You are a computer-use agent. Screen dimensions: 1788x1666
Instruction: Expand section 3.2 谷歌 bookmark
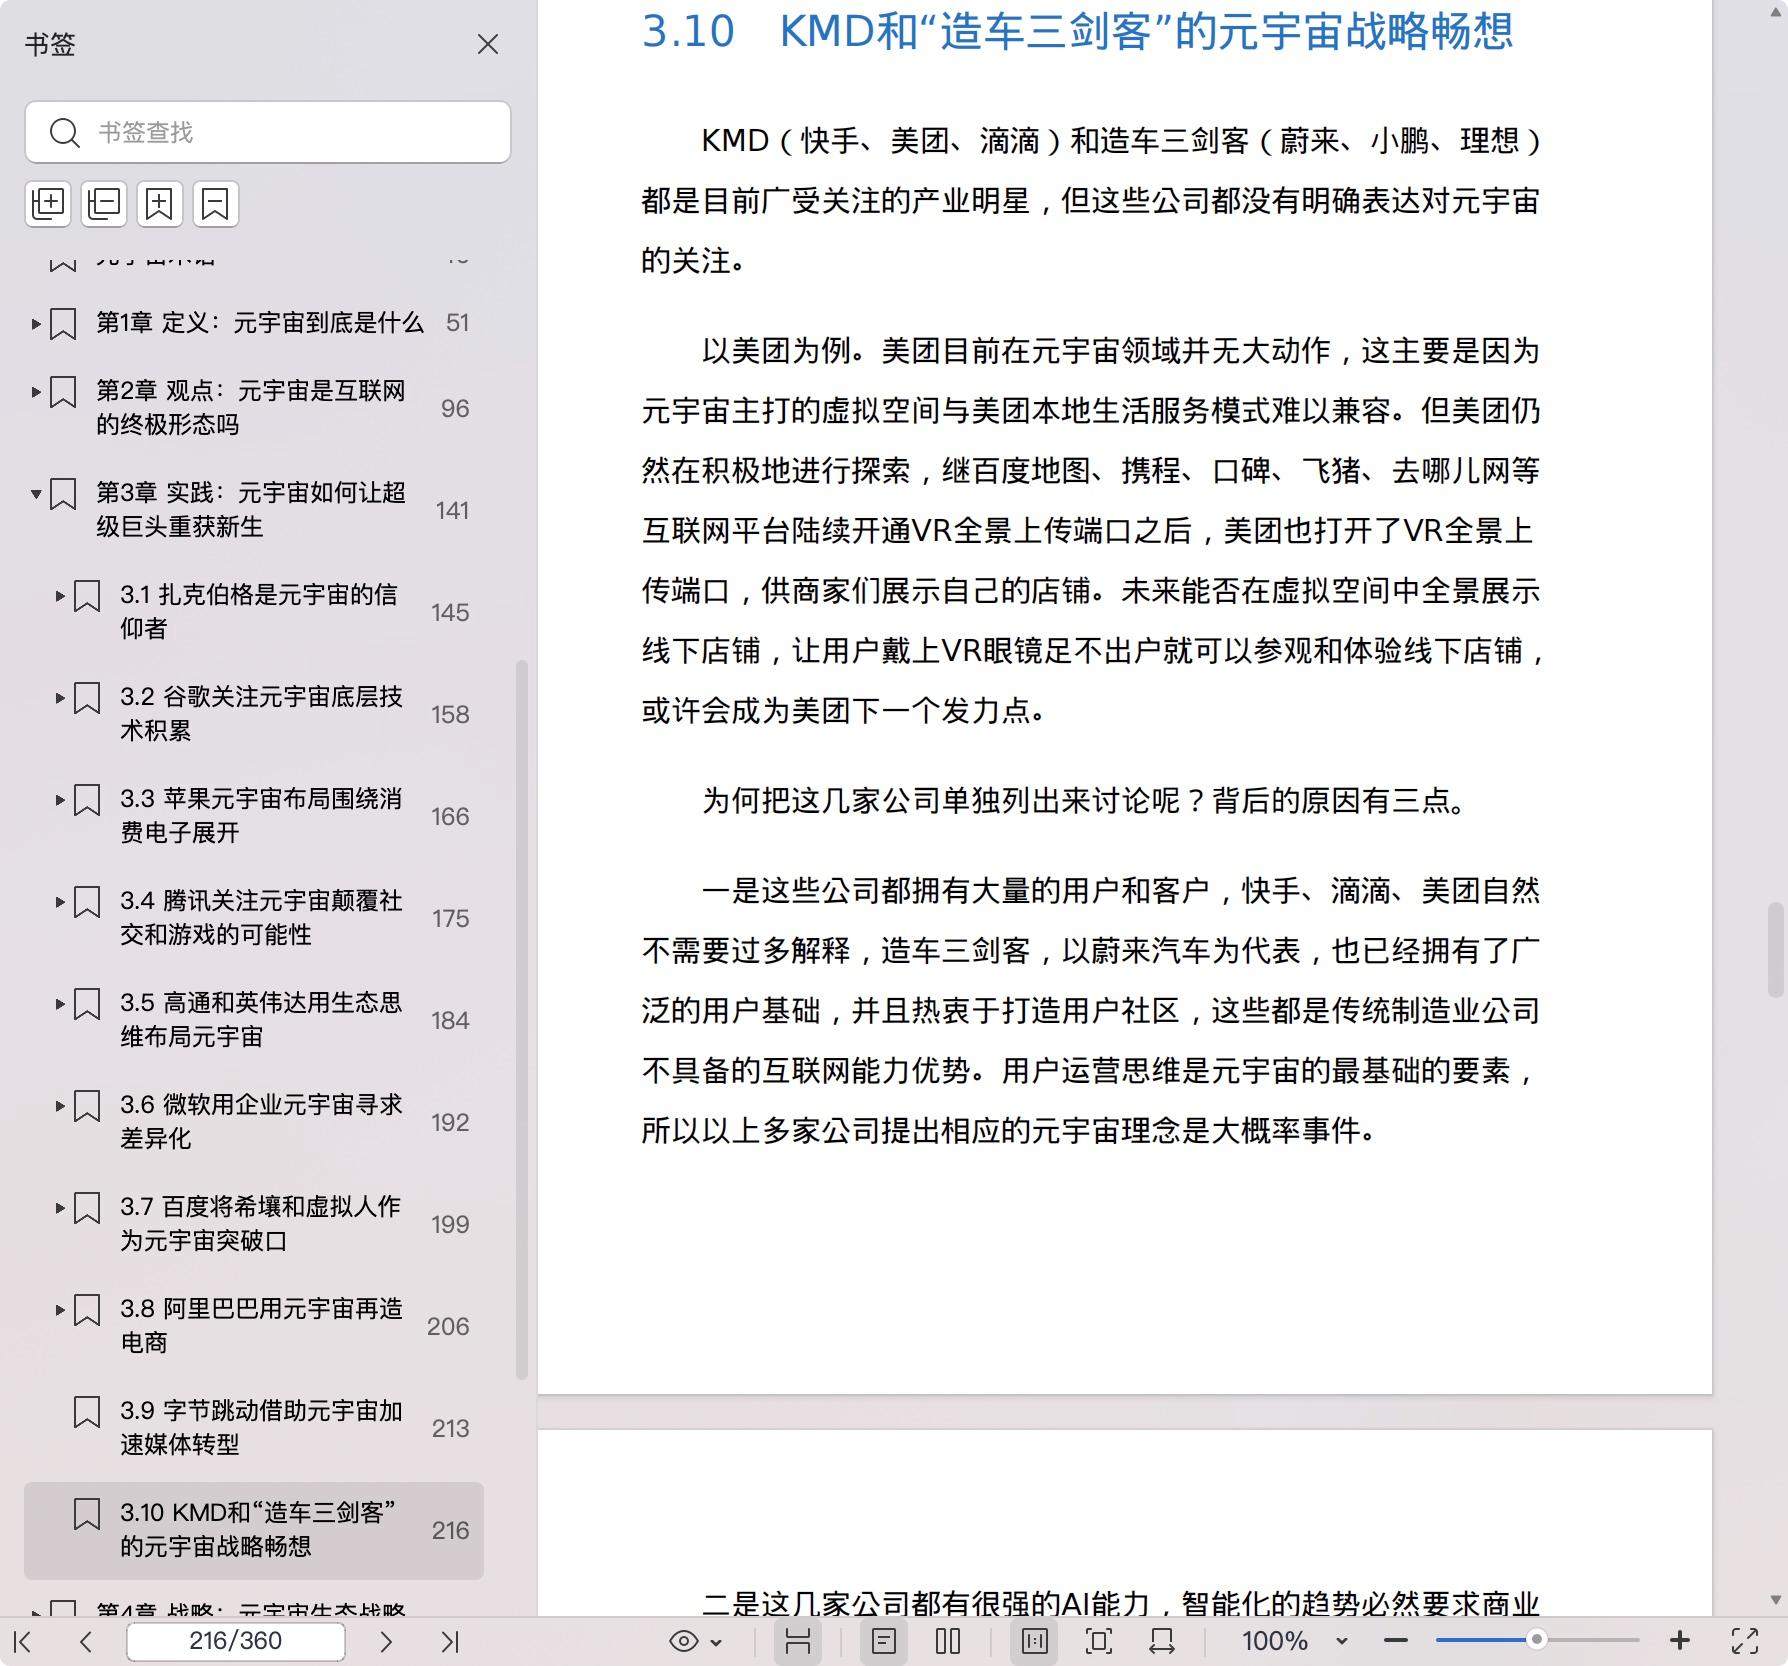coord(60,697)
